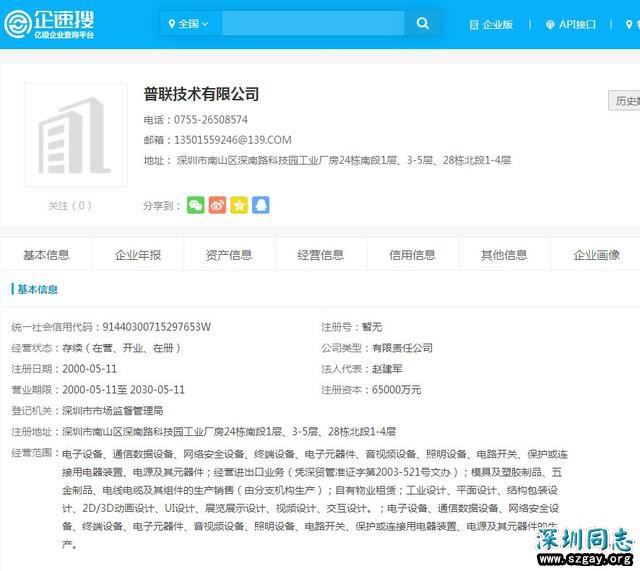Click the 企业版 building icon
Viewport: 640px width, 571px height.
474,25
